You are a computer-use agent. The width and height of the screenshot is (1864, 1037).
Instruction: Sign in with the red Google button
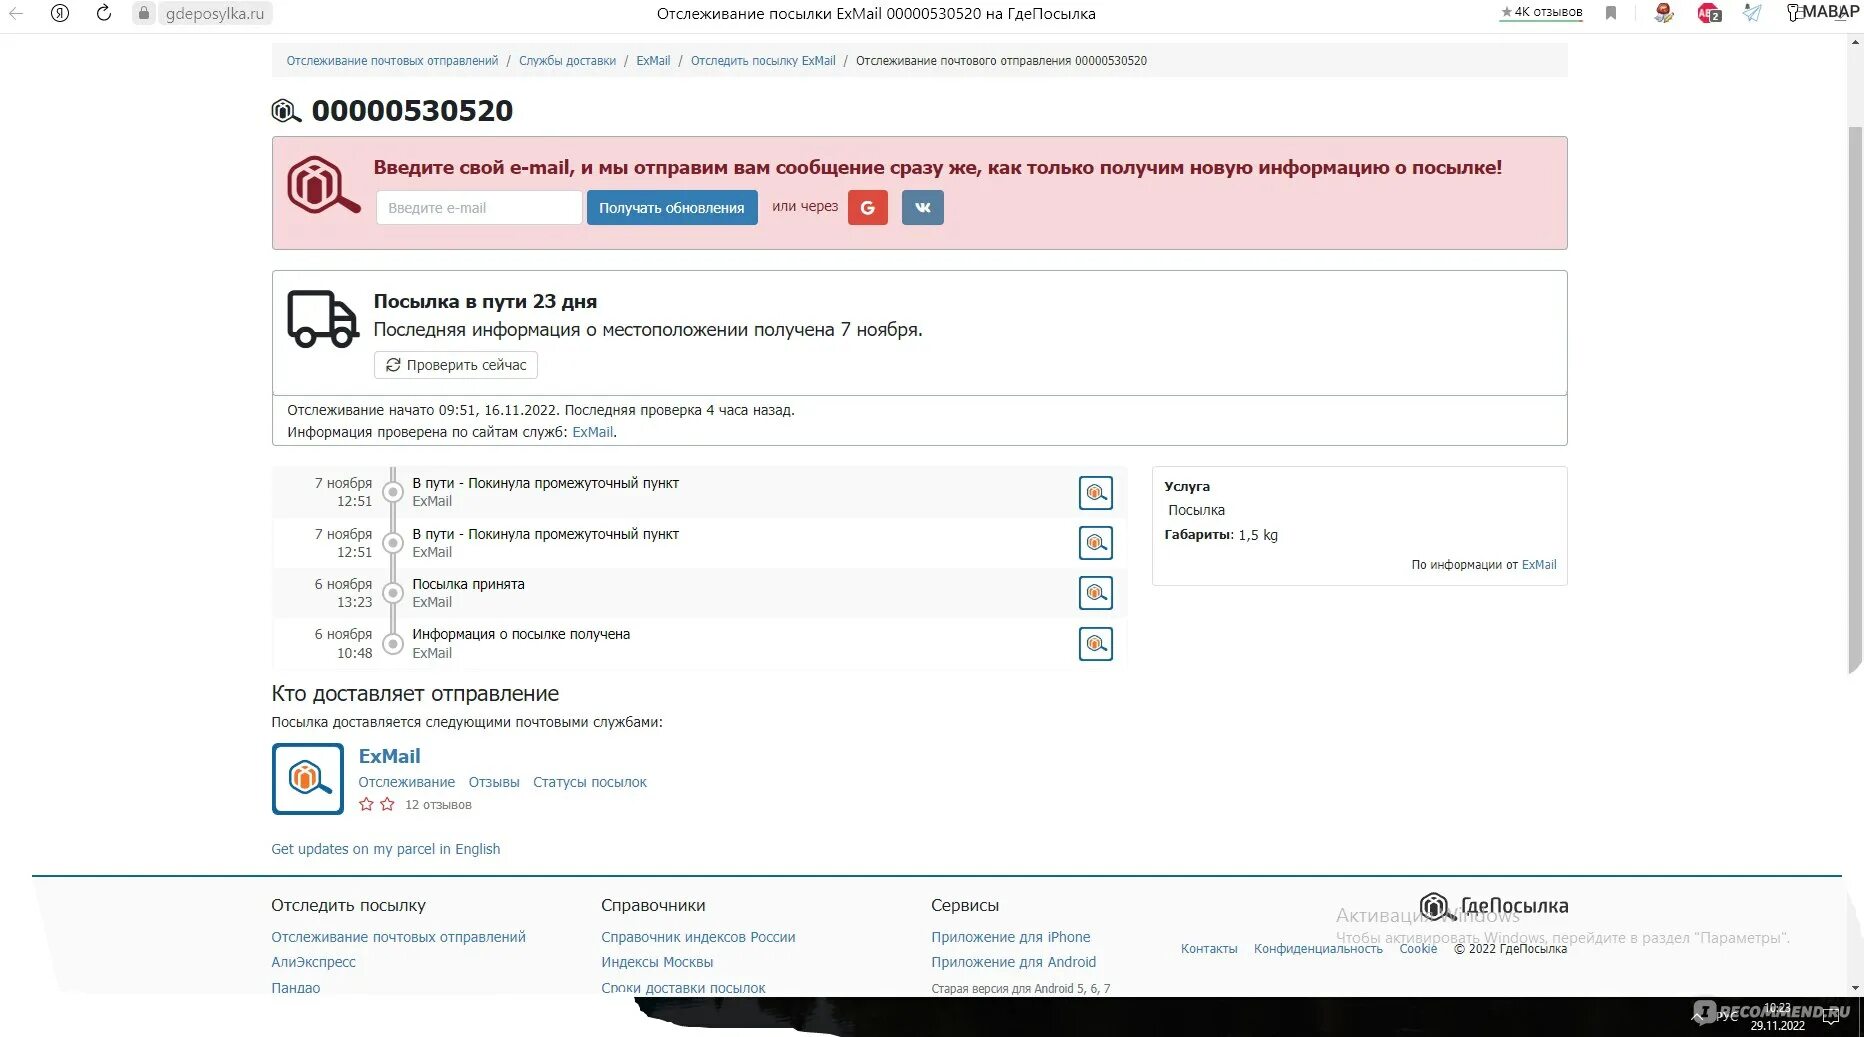[x=868, y=208]
